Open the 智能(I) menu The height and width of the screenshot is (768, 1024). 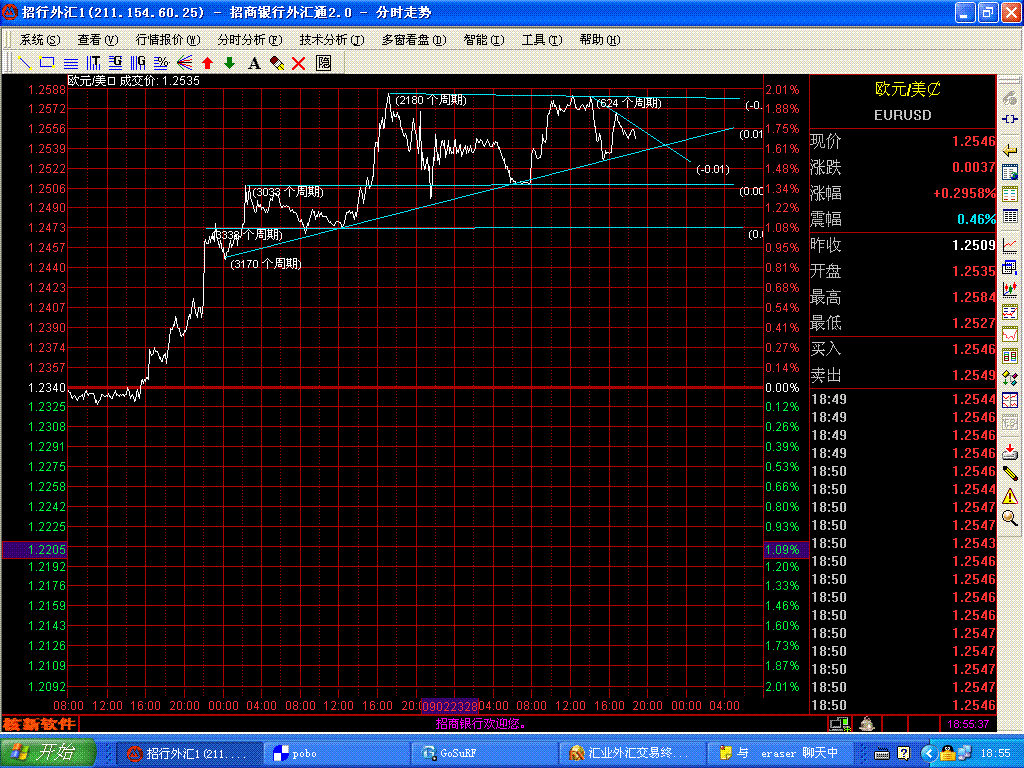coord(483,40)
